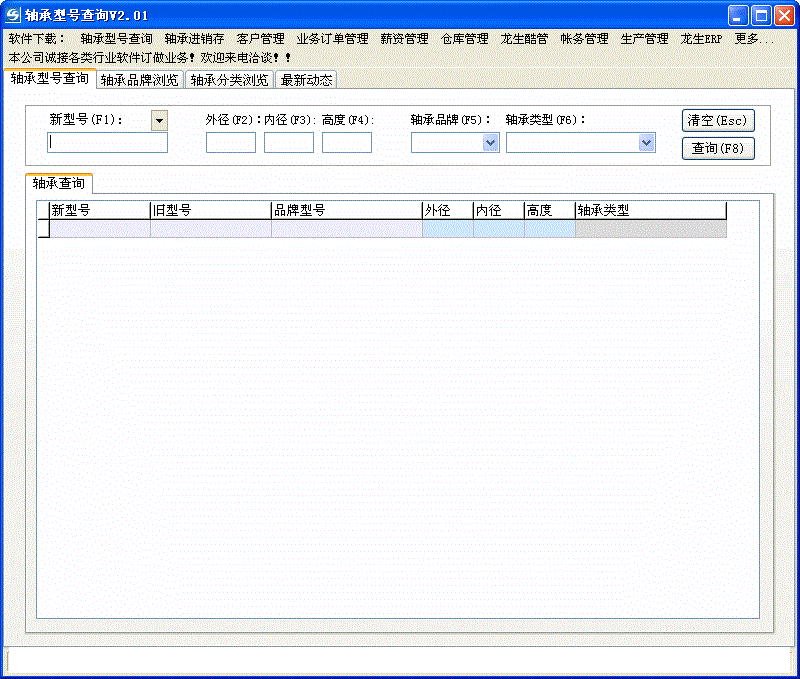The height and width of the screenshot is (679, 800).
Task: Click the 高度(F4) input box
Action: pos(347,142)
